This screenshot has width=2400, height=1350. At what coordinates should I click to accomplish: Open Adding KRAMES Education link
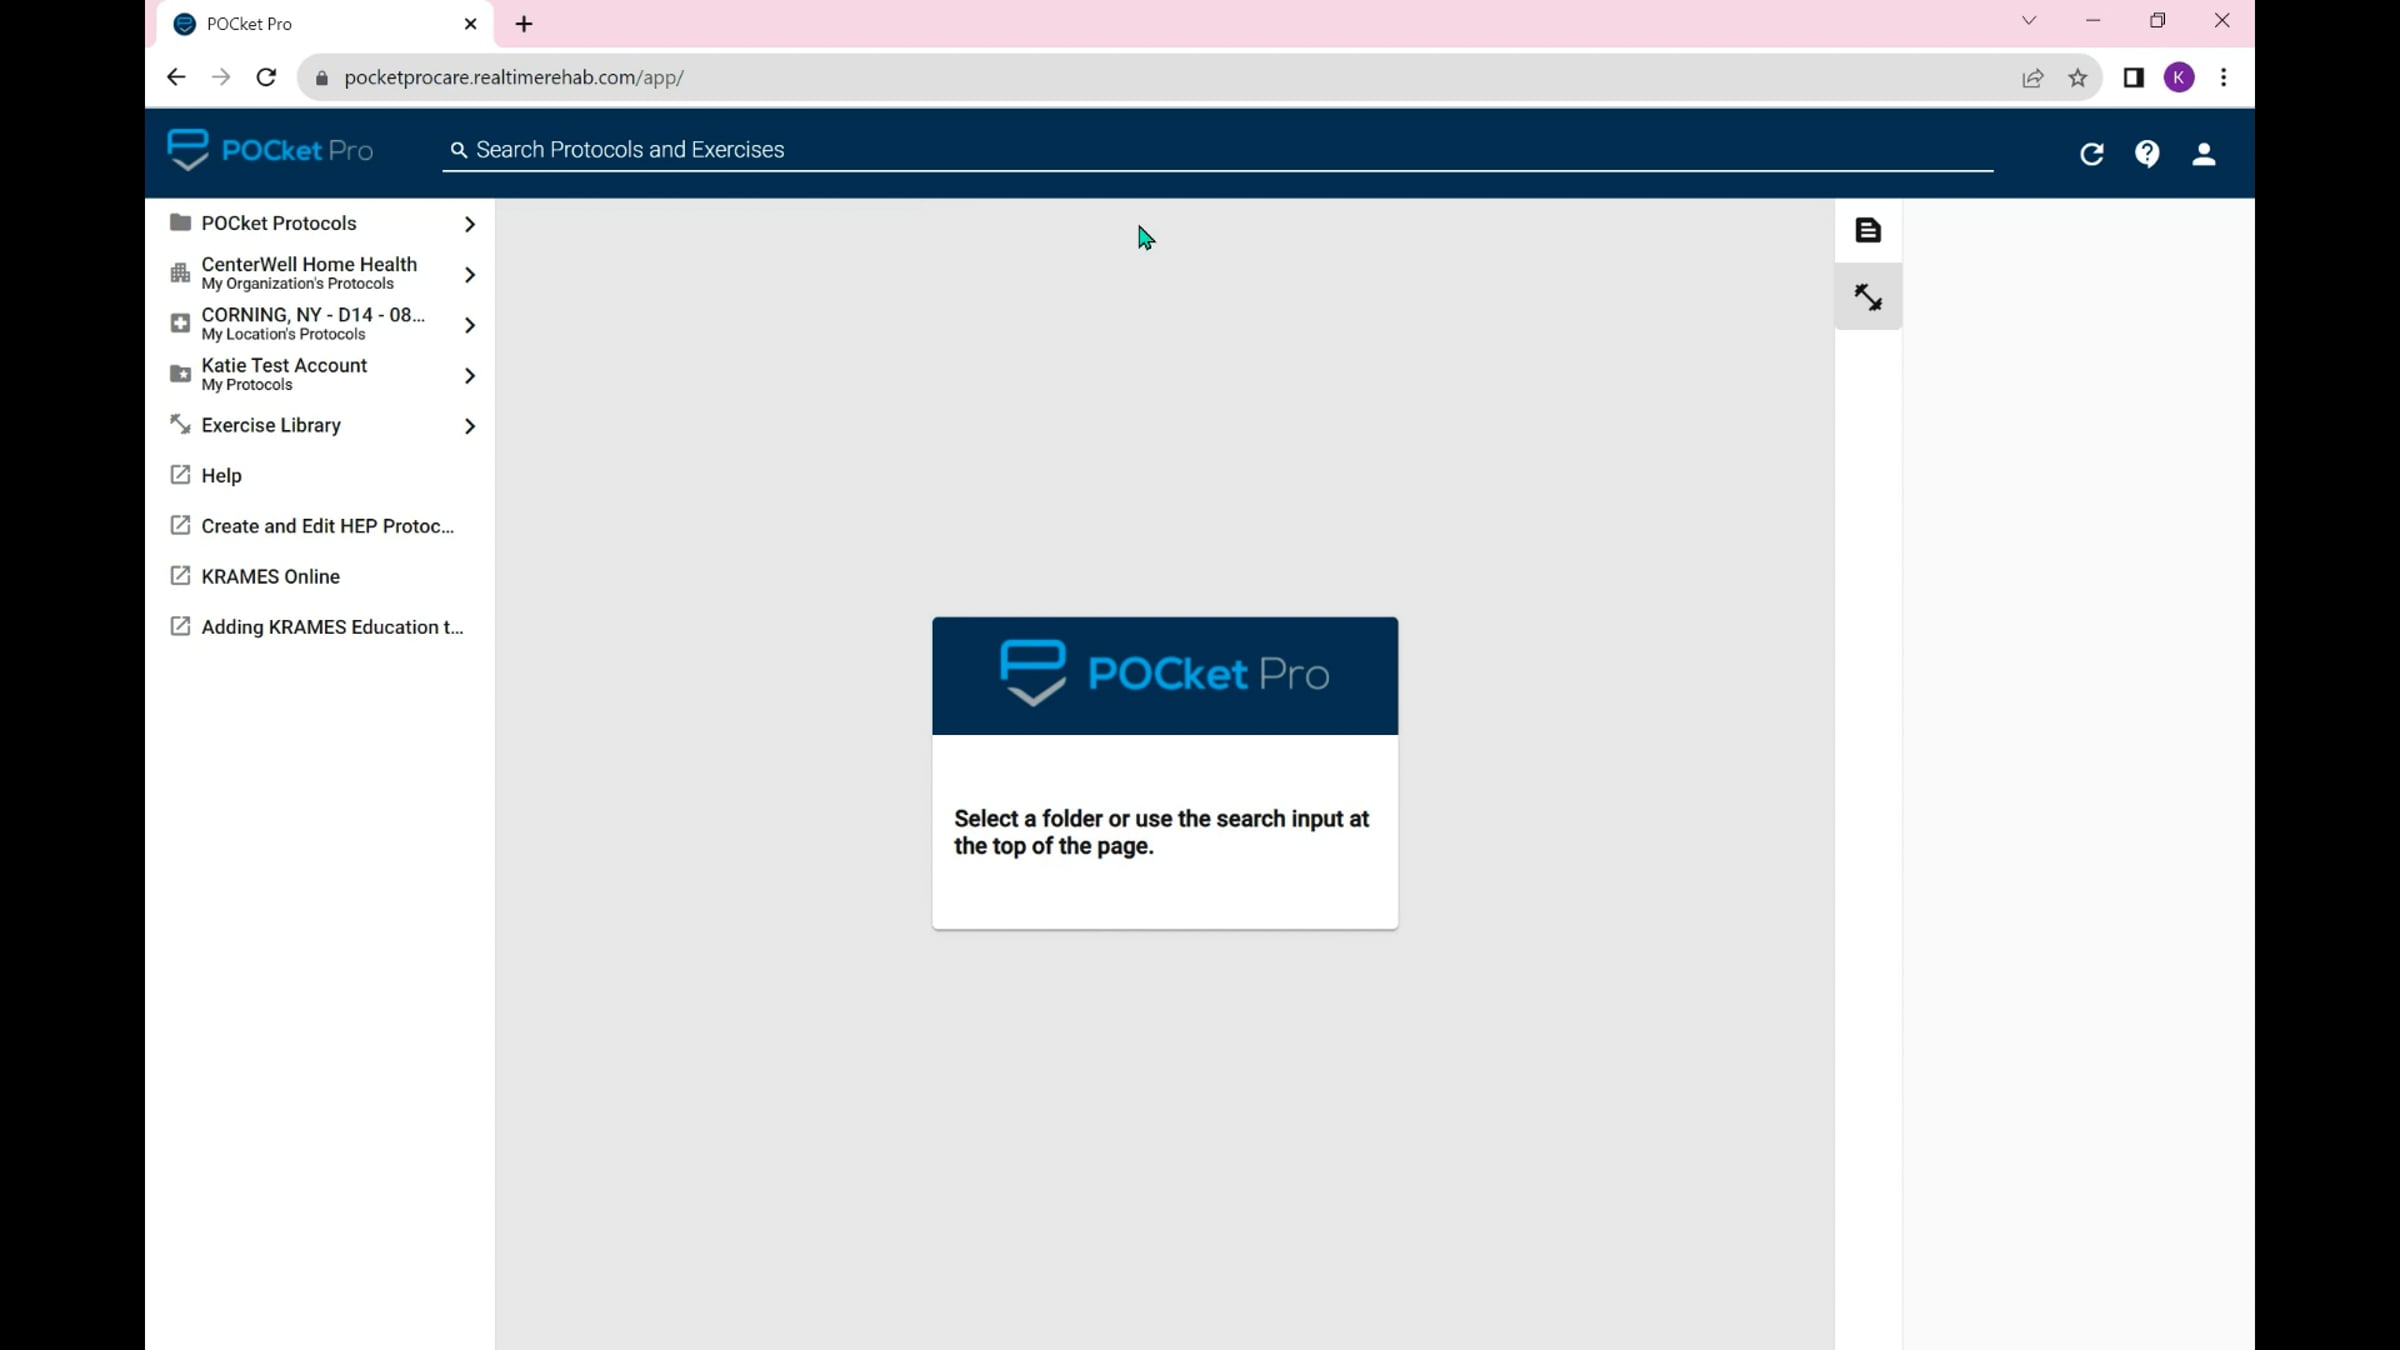click(320, 627)
